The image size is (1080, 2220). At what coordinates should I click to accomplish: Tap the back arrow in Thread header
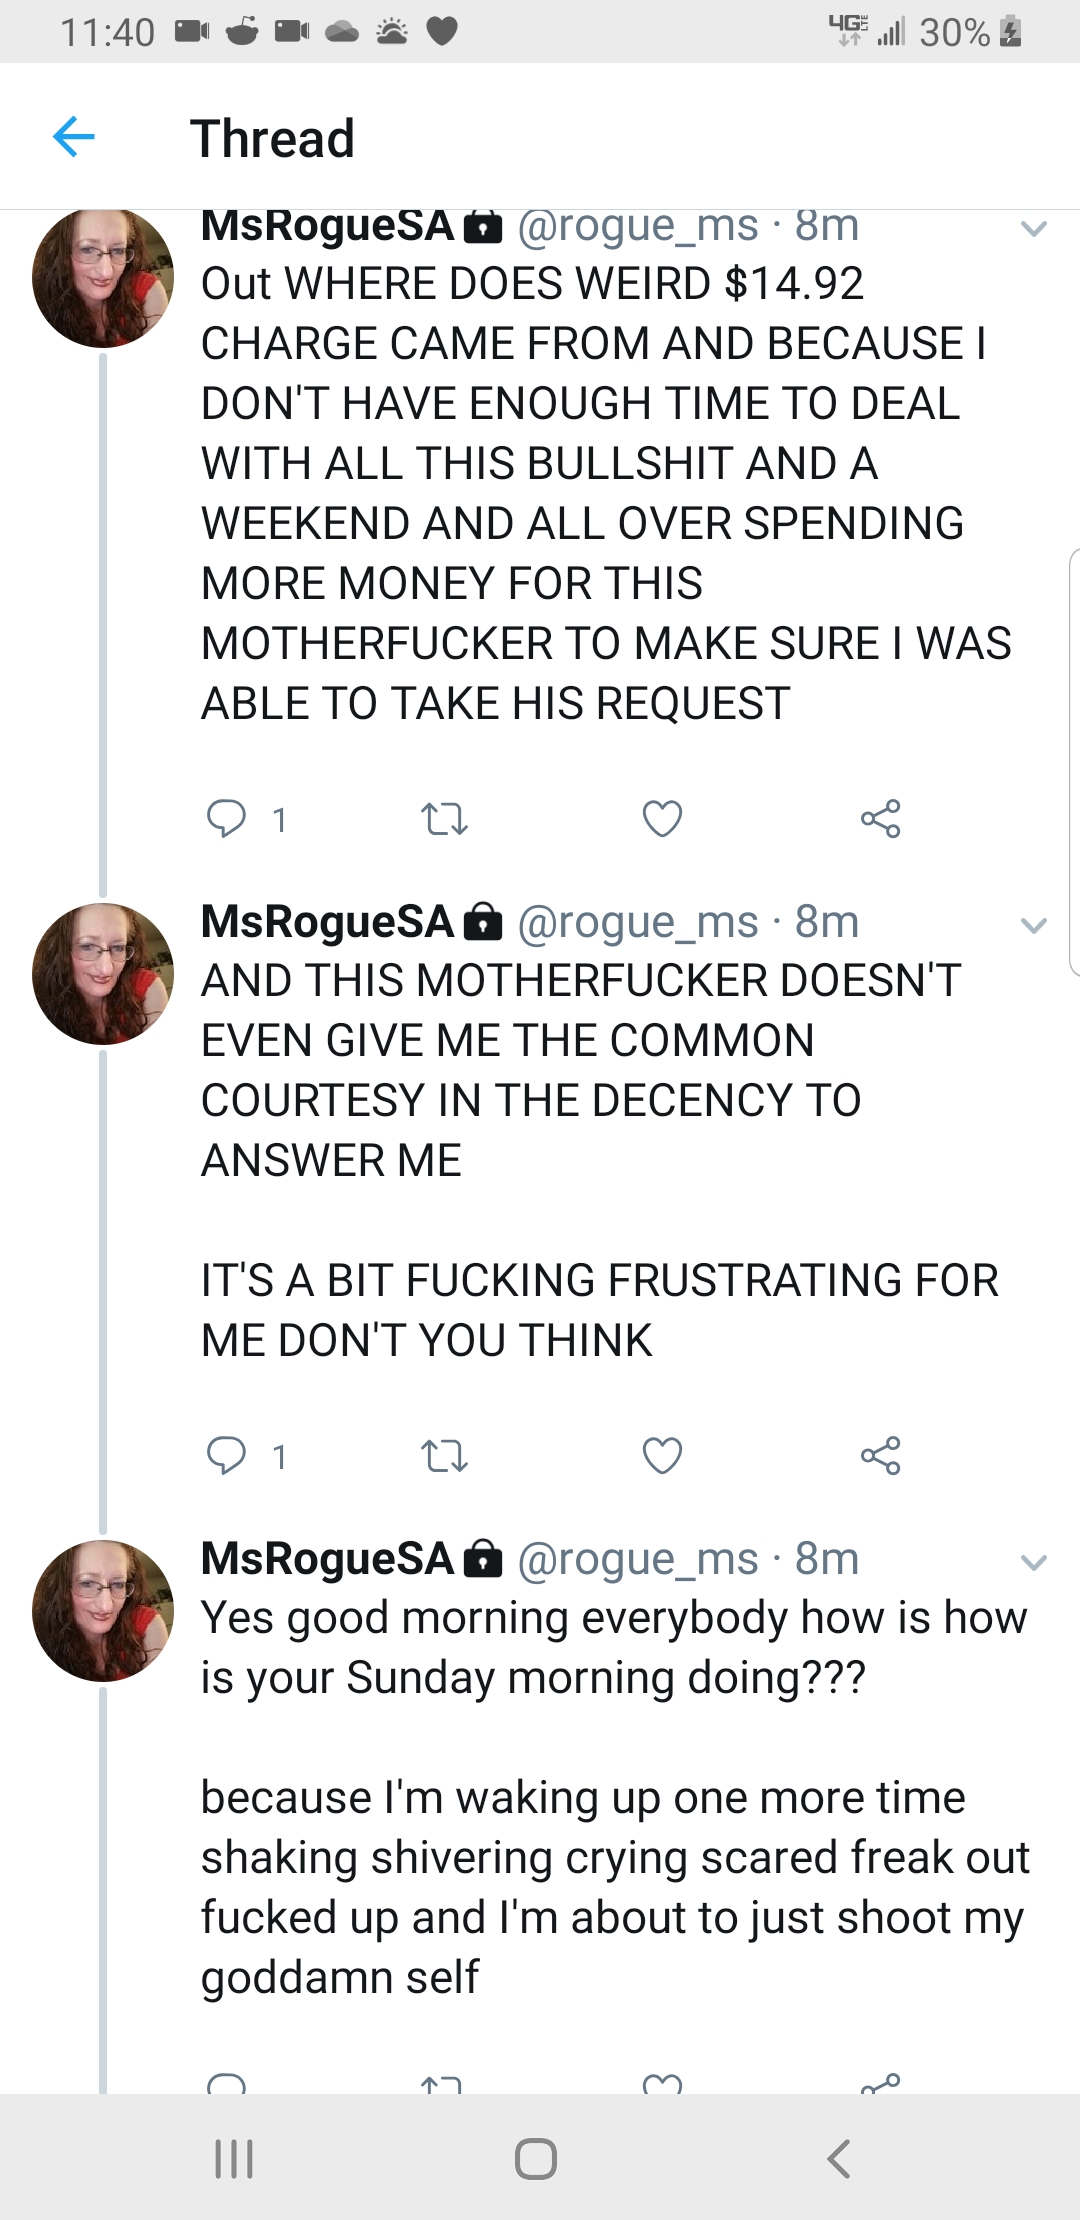pyautogui.click(x=74, y=137)
